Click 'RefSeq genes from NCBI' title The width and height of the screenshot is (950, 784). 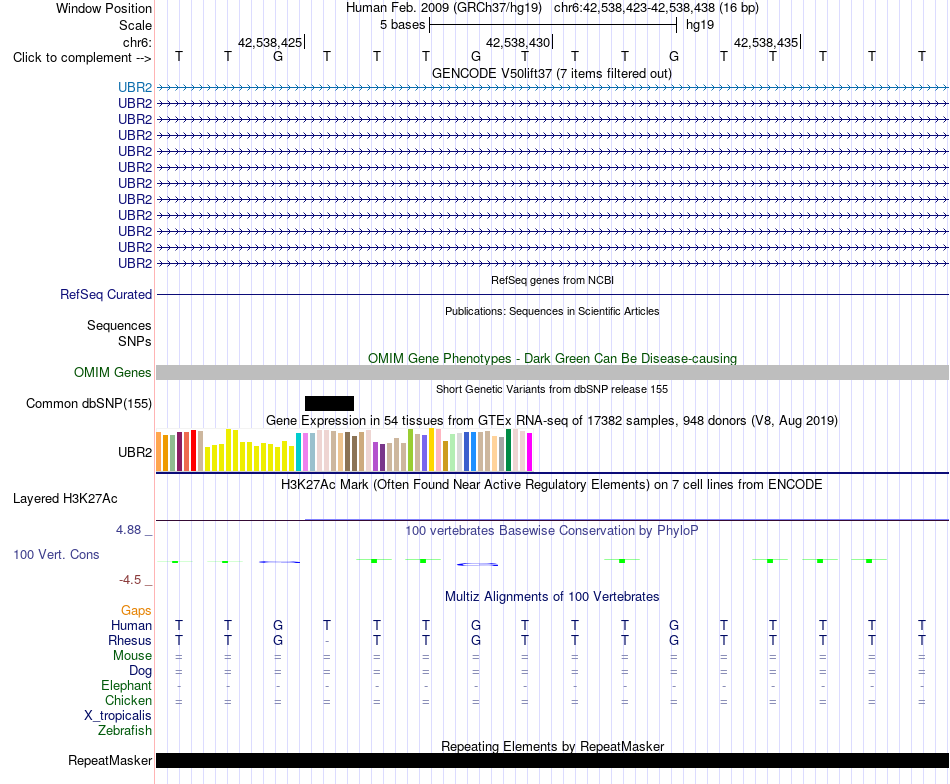pos(552,280)
